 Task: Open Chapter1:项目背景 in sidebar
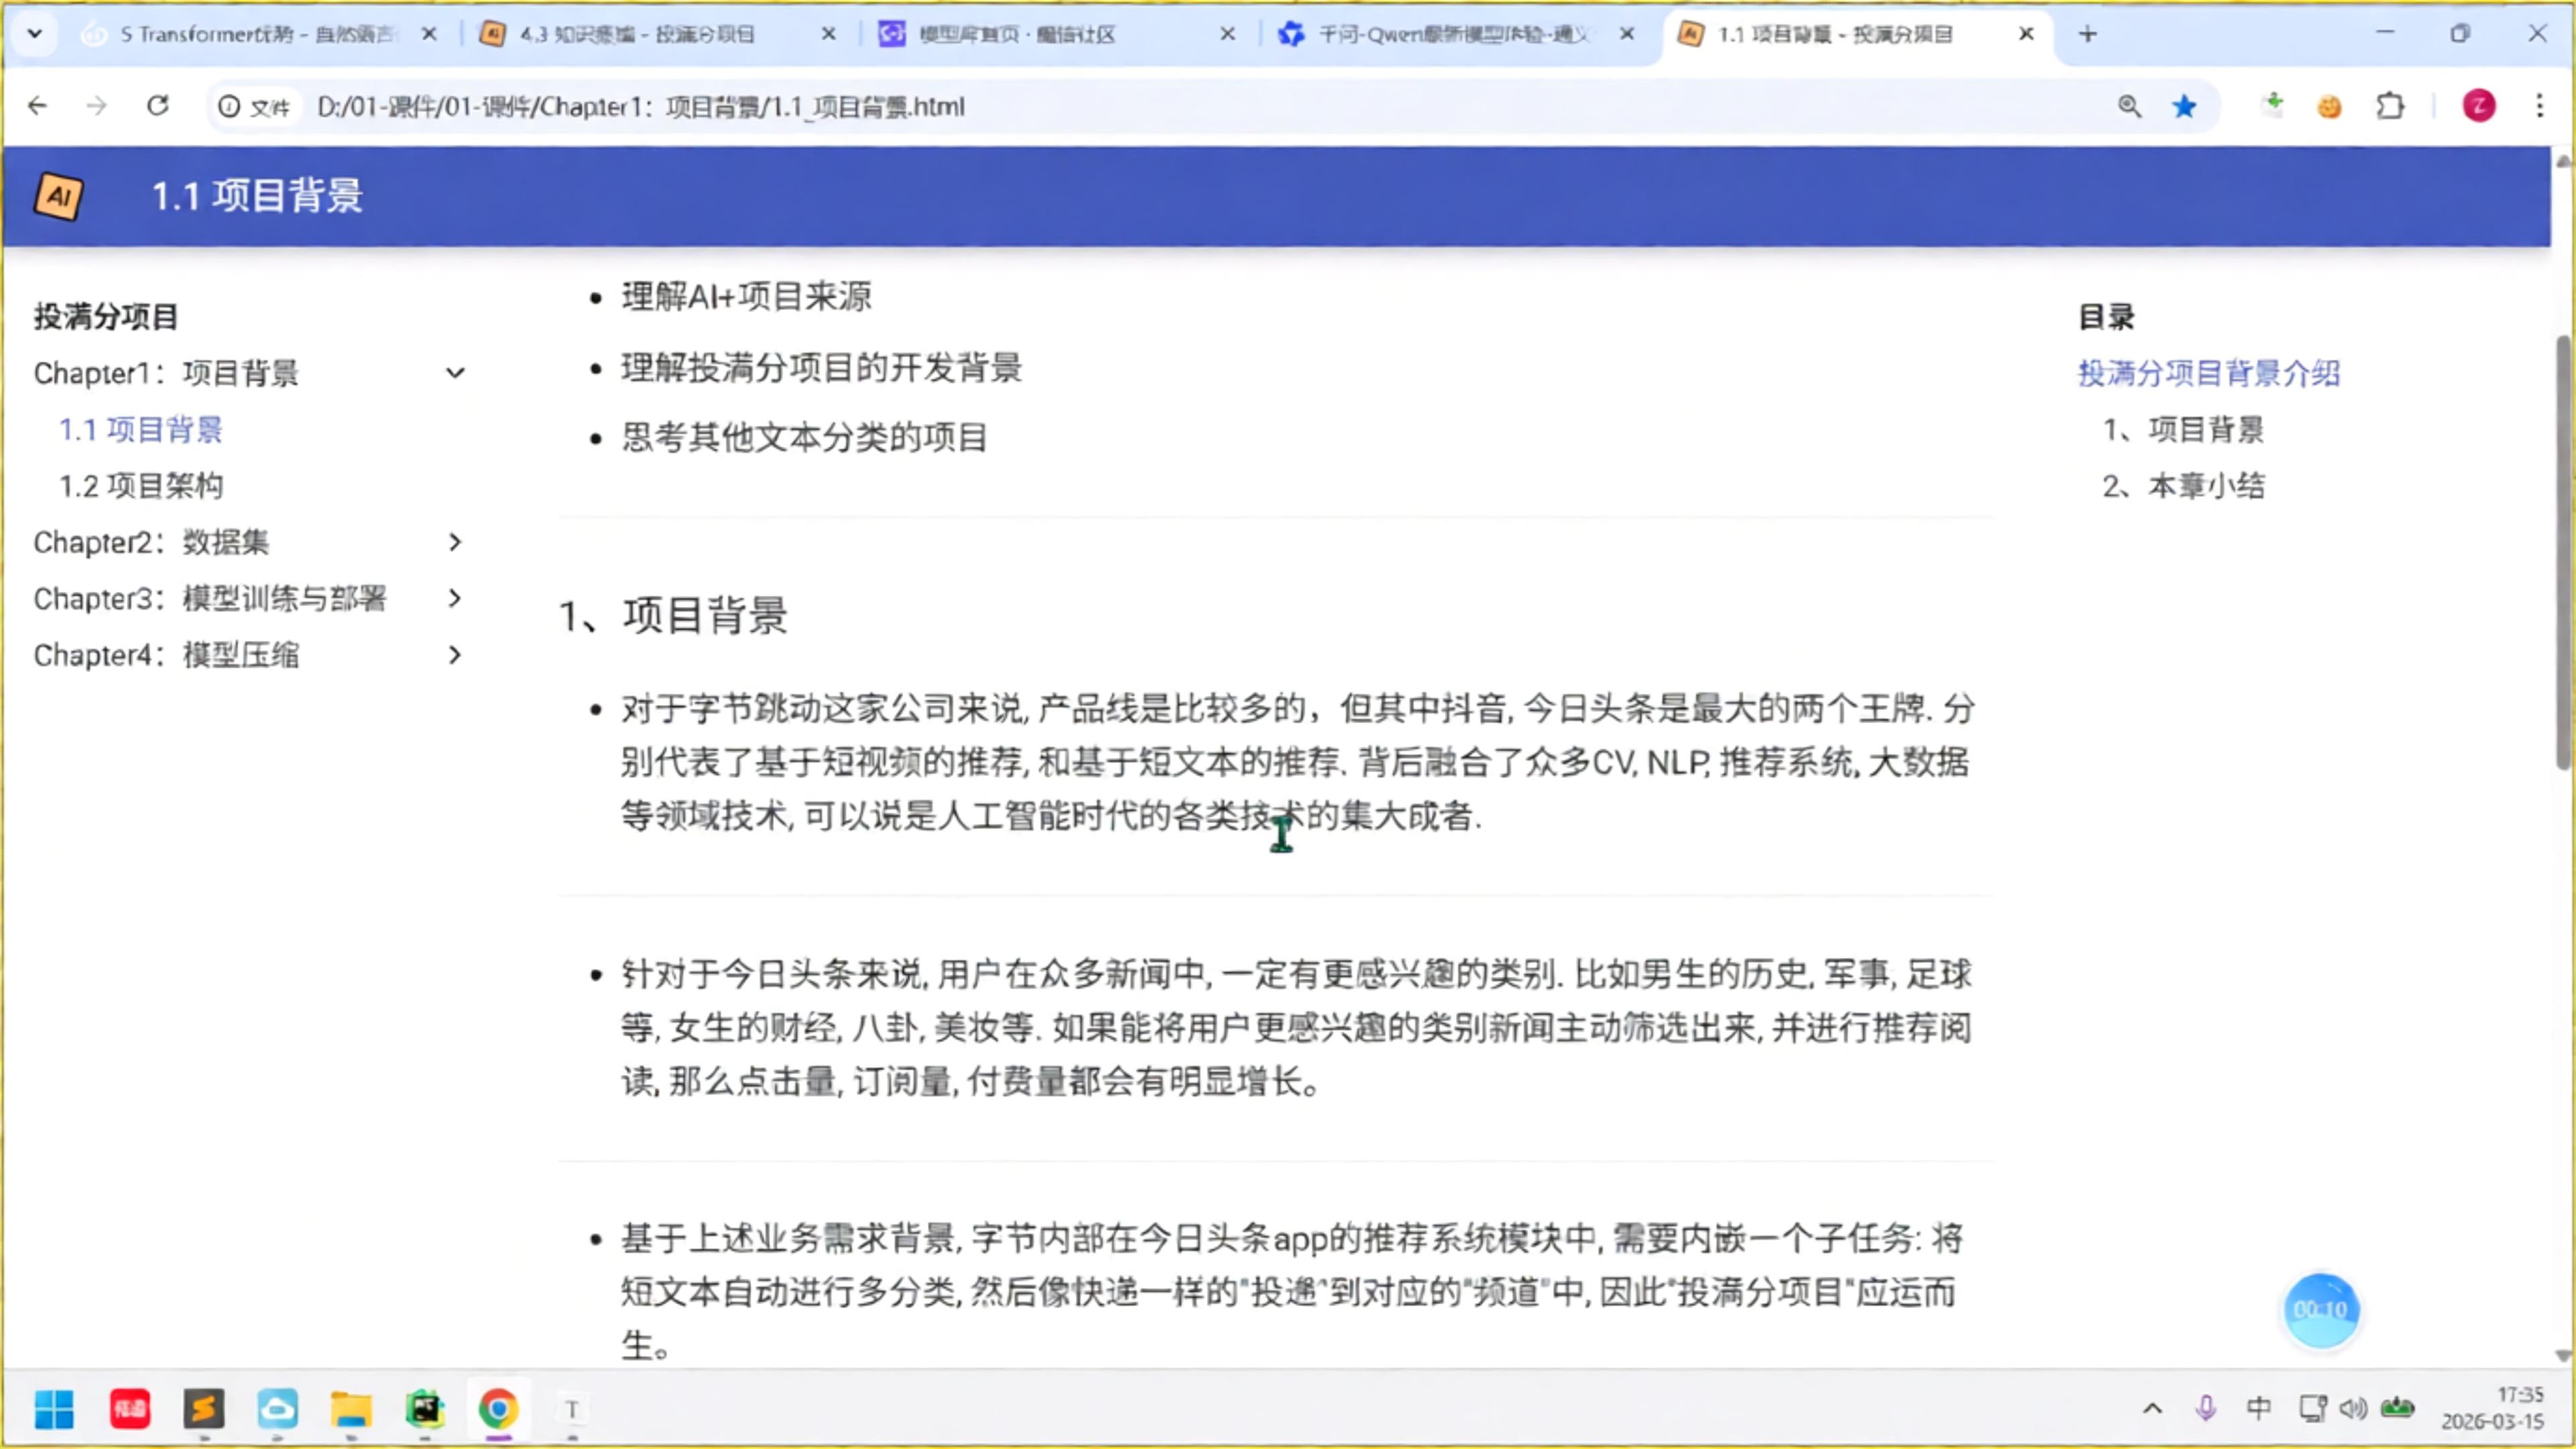click(x=166, y=373)
